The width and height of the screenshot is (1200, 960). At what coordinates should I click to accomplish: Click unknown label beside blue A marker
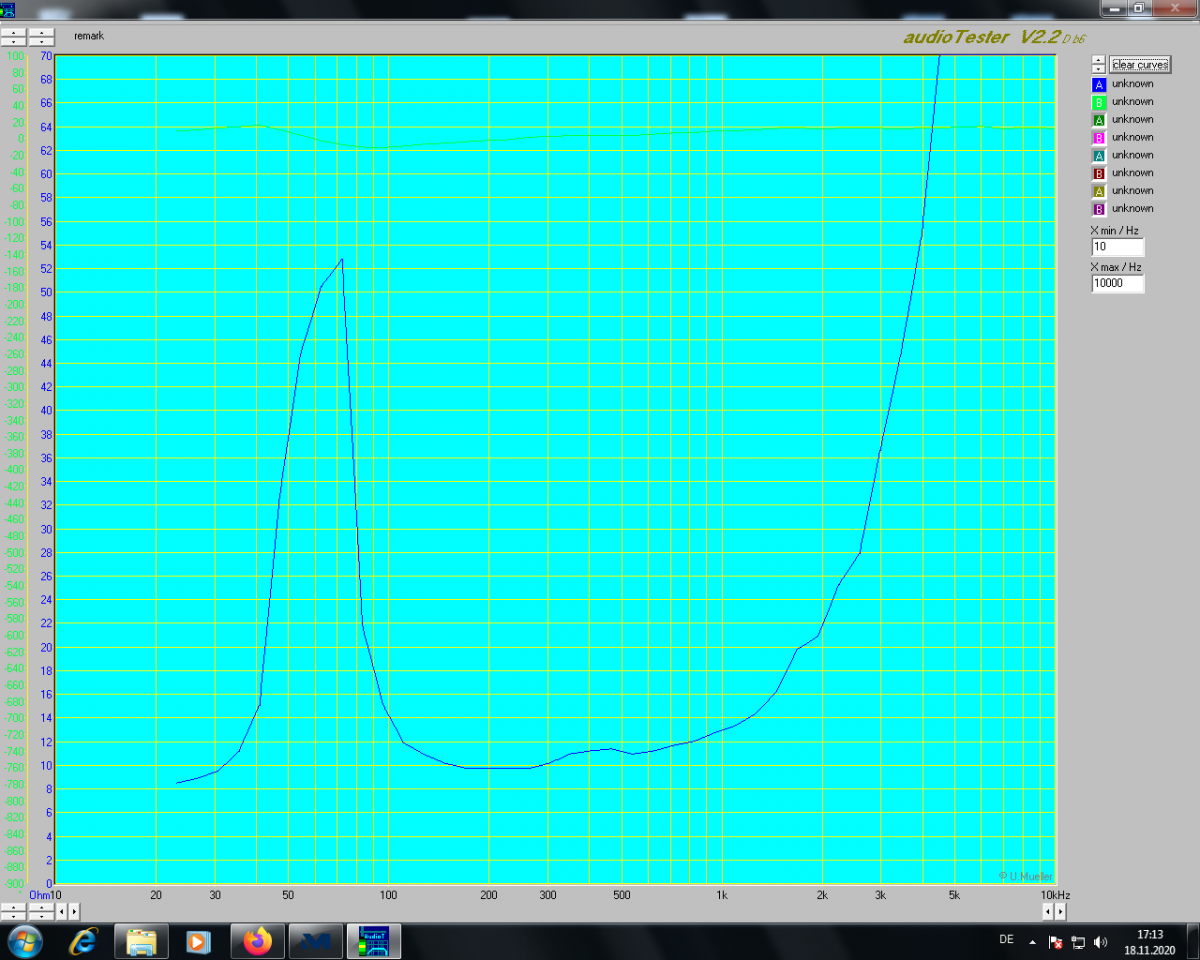[1132, 84]
